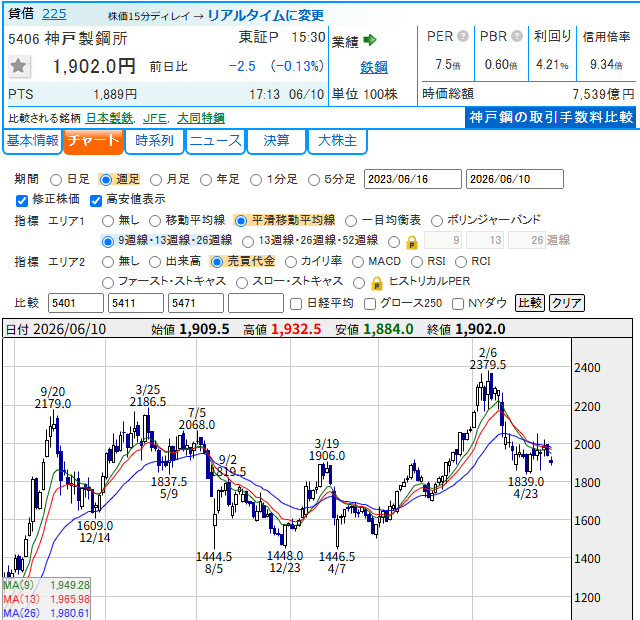Click the green arrow next to 業績
Viewport: 640px width, 620px height.
pyautogui.click(x=370, y=40)
